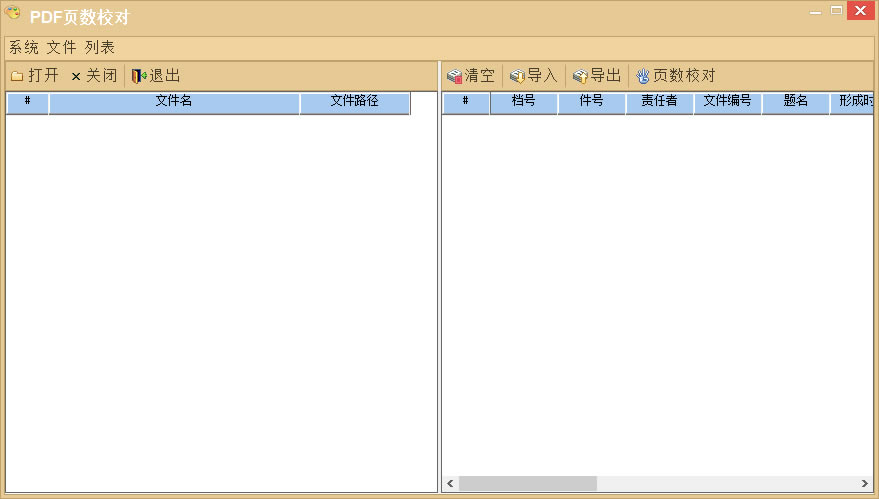This screenshot has height=499, width=879.
Task: Click the app icon in title bar
Action: (x=13, y=16)
